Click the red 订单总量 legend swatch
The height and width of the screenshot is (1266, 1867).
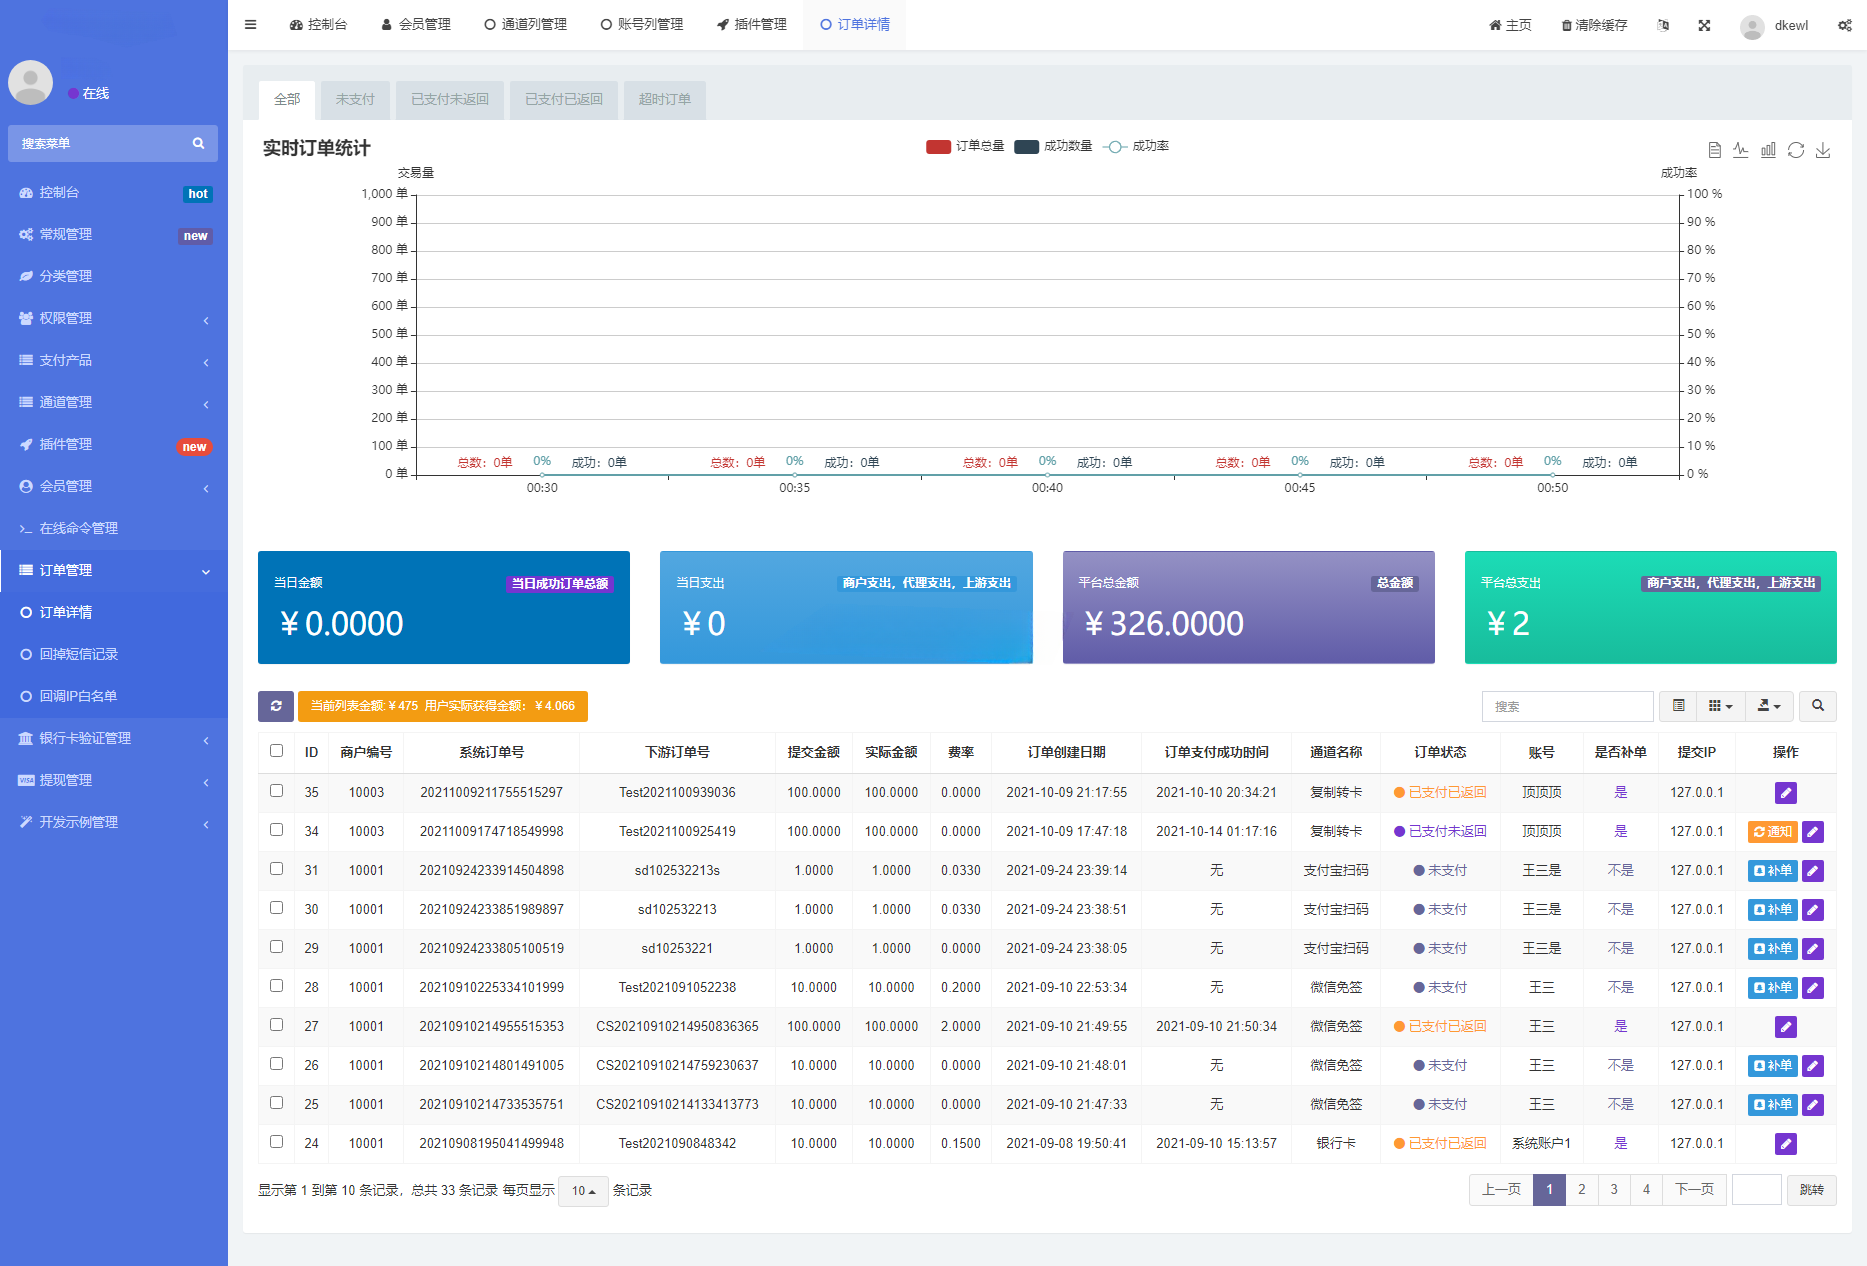tap(937, 146)
